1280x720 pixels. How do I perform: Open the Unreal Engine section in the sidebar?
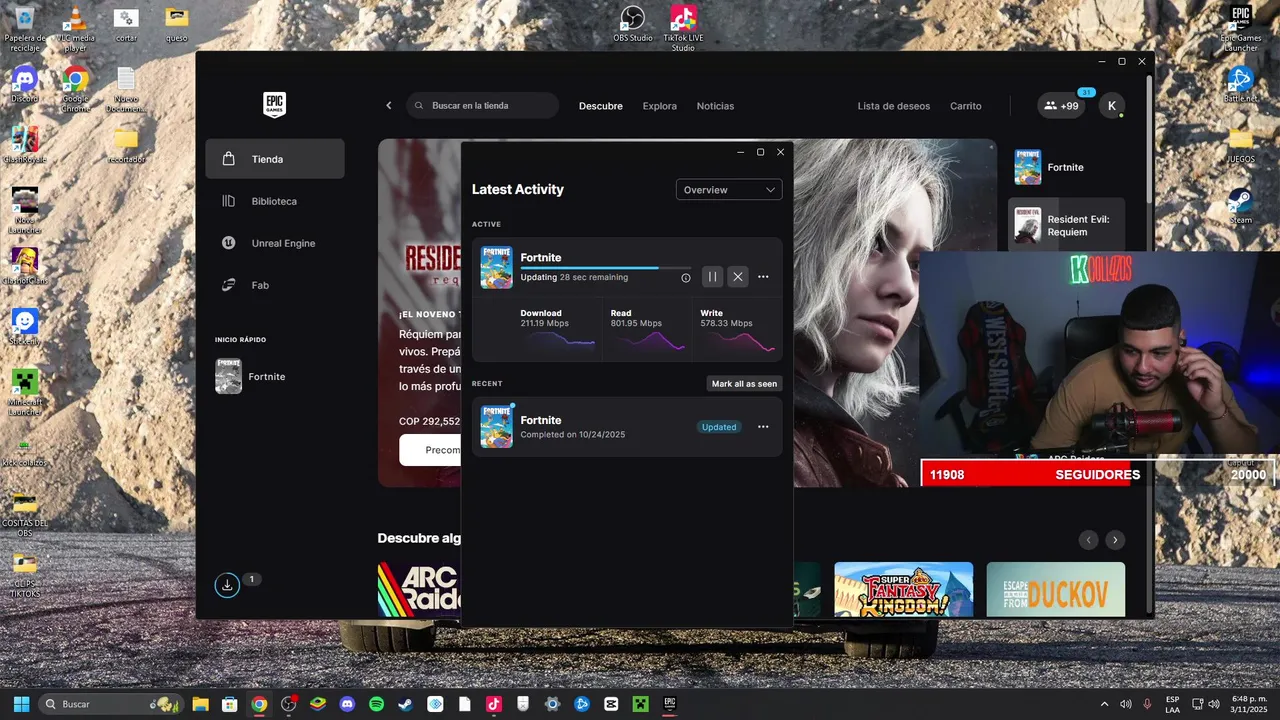pyautogui.click(x=275, y=243)
